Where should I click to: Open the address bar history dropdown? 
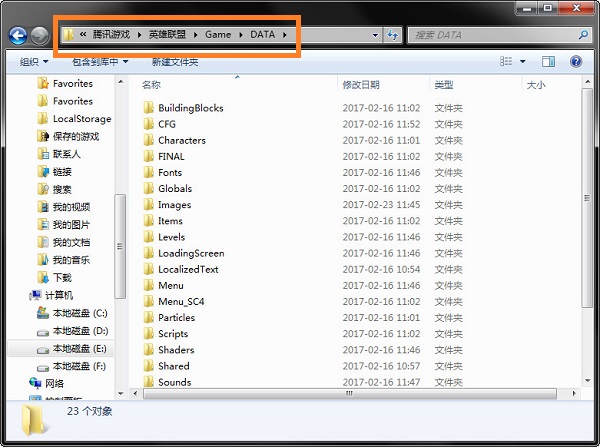[x=375, y=35]
